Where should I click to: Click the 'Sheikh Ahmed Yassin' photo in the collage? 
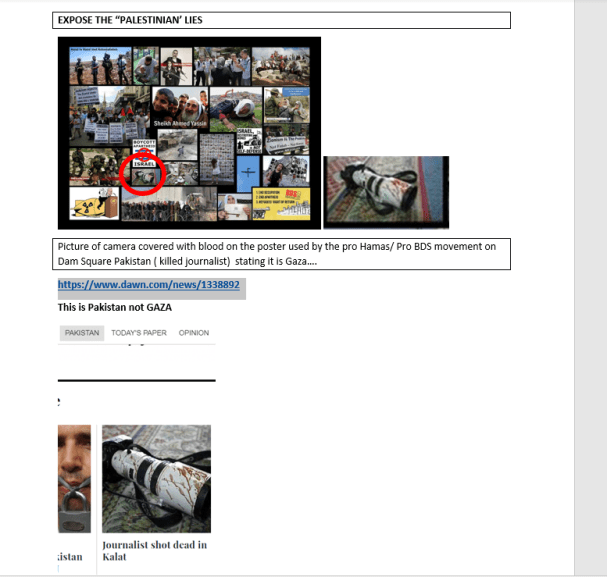180,108
